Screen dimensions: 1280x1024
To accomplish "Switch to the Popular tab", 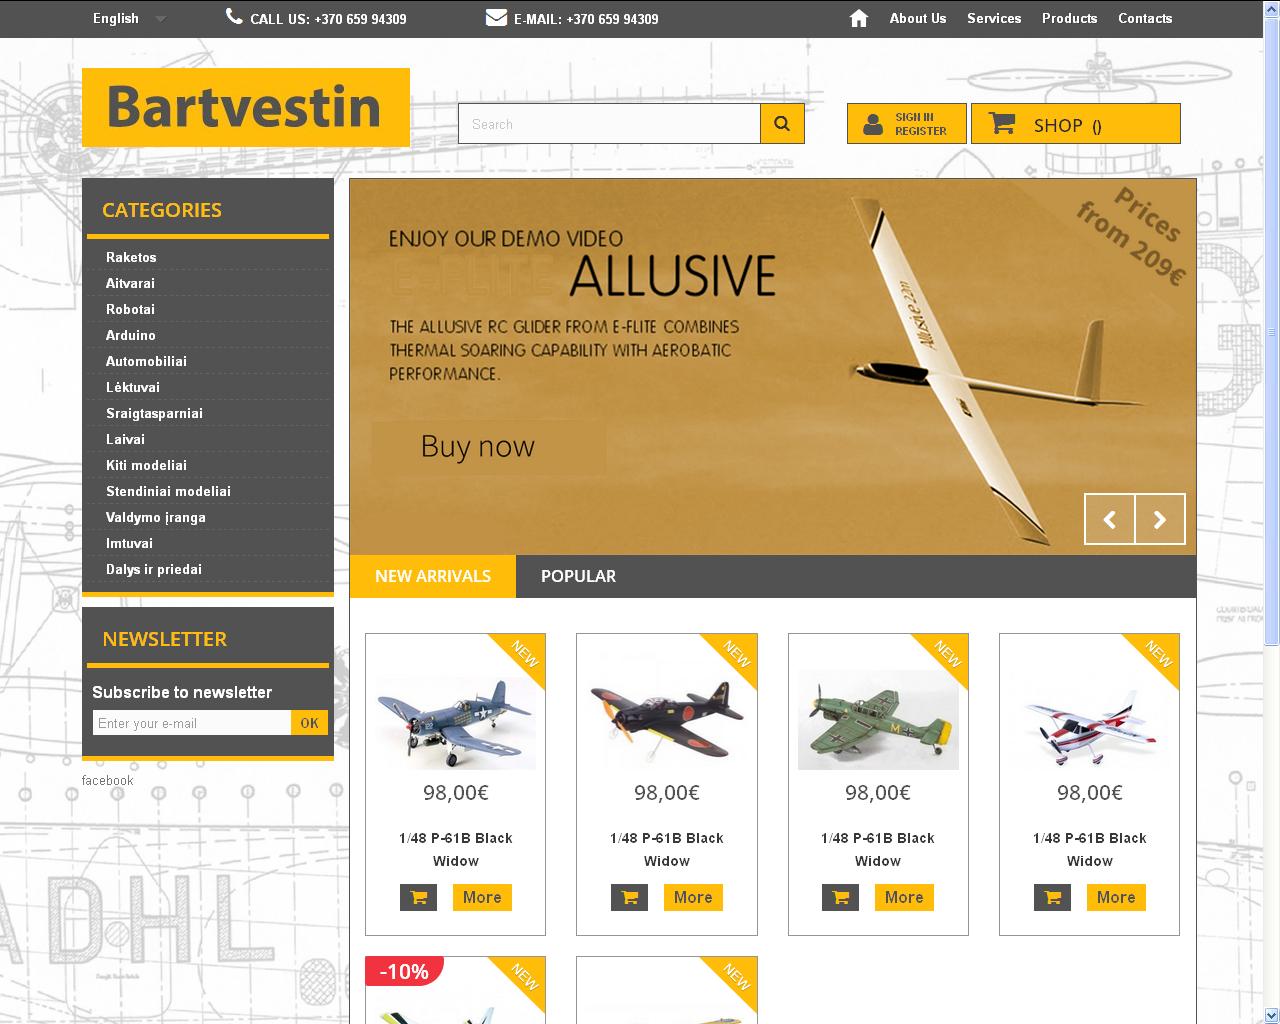I will tap(578, 576).
